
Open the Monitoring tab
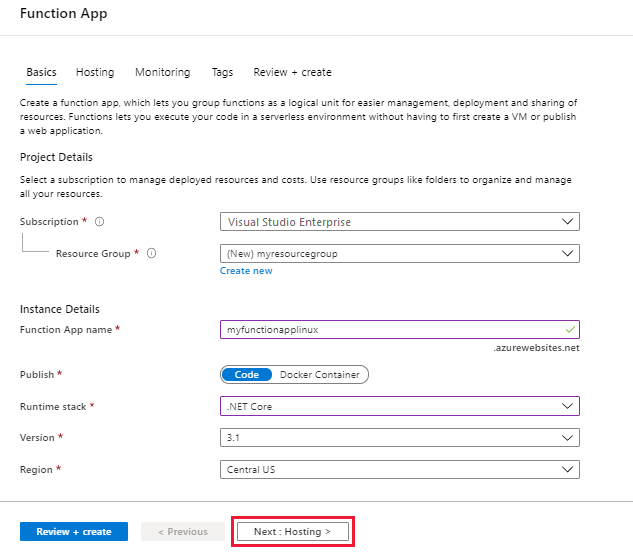[162, 73]
